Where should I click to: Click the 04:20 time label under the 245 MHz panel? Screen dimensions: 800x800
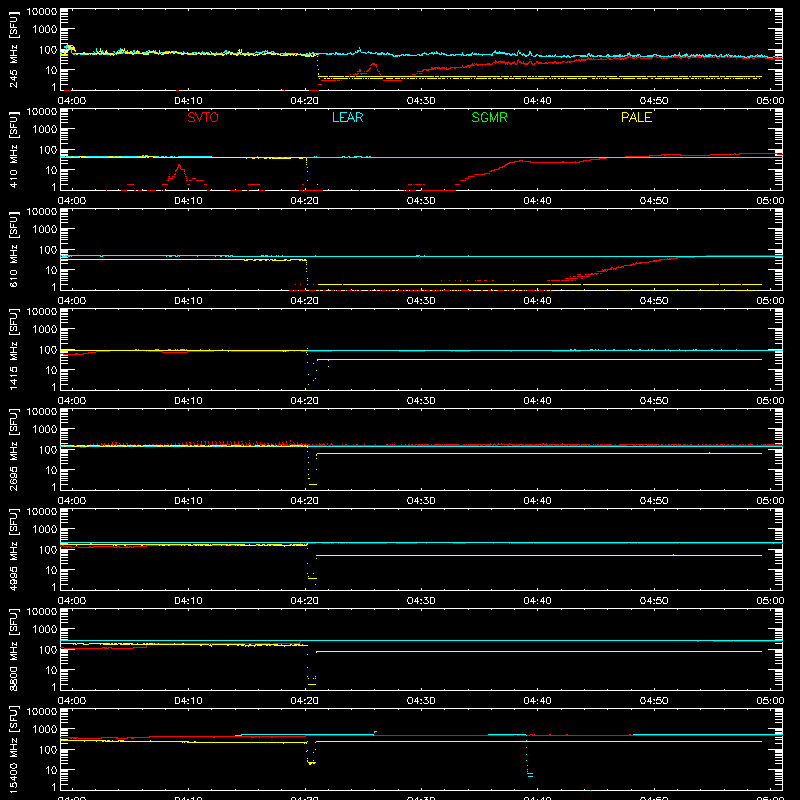(x=305, y=101)
